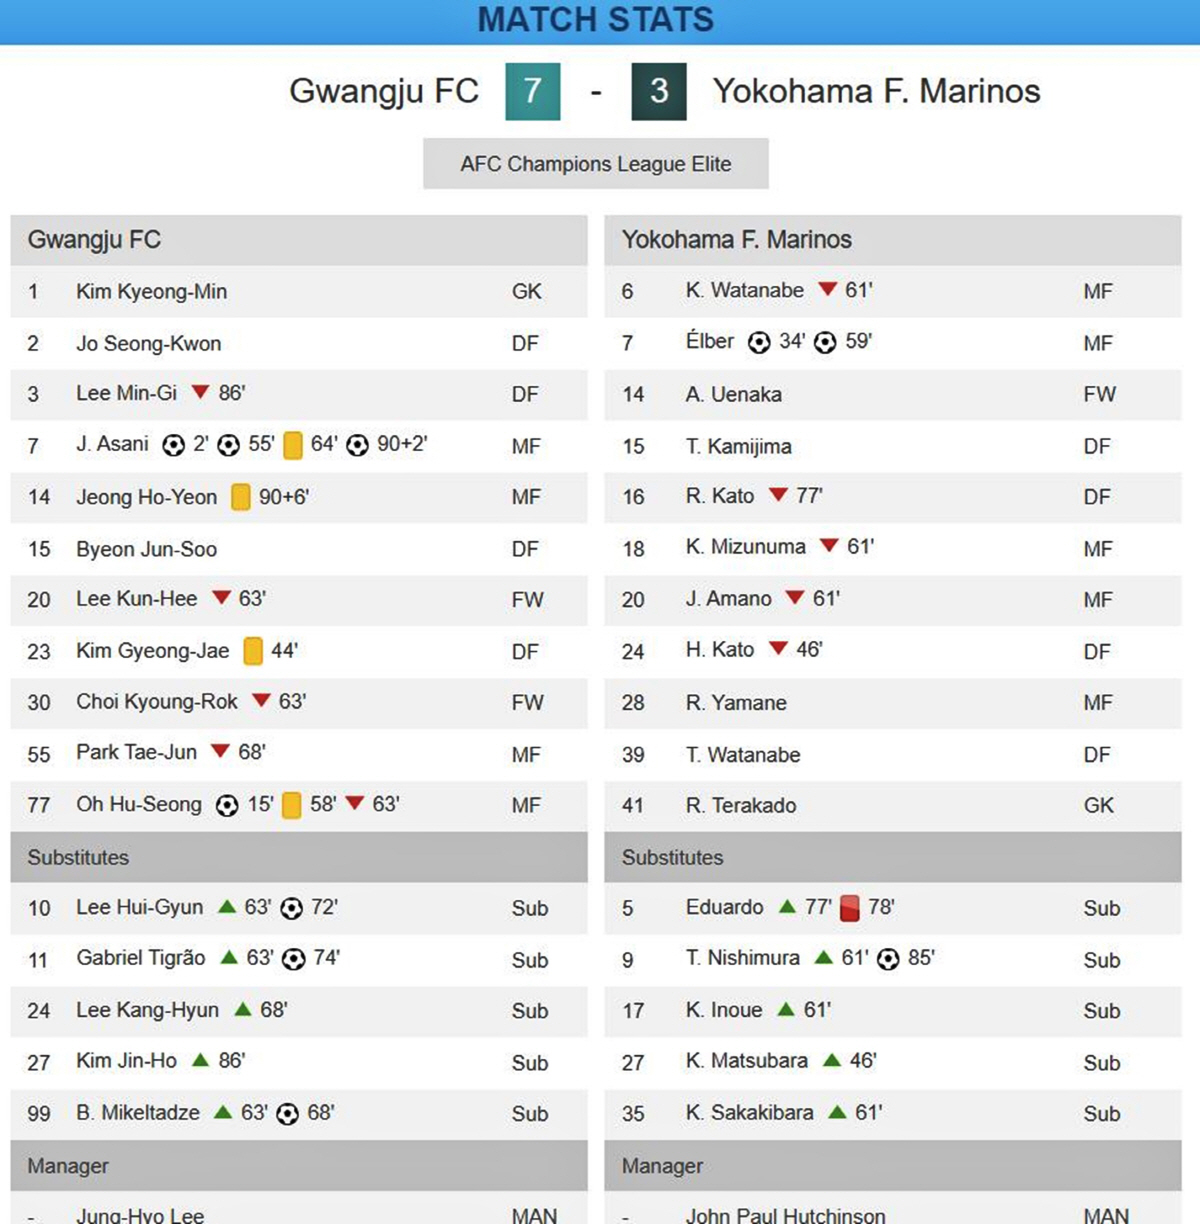Select the Yokohama score box showing 3
1200x1224 pixels.
(659, 91)
